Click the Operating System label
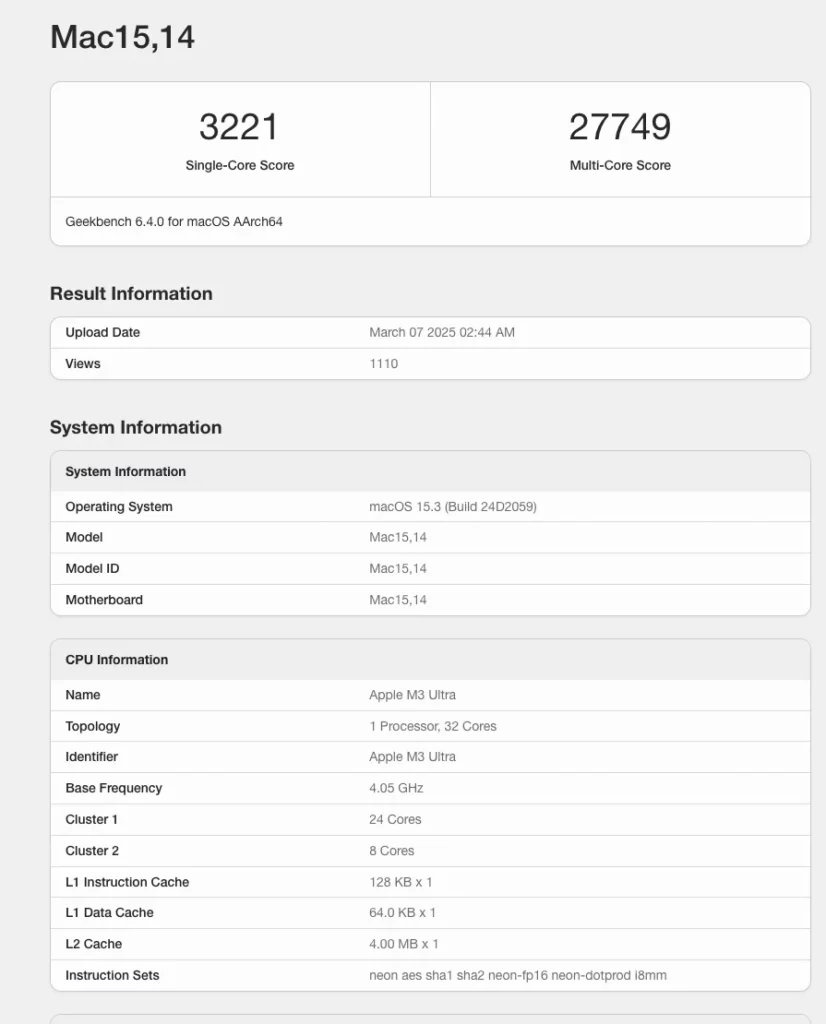 [x=119, y=507]
